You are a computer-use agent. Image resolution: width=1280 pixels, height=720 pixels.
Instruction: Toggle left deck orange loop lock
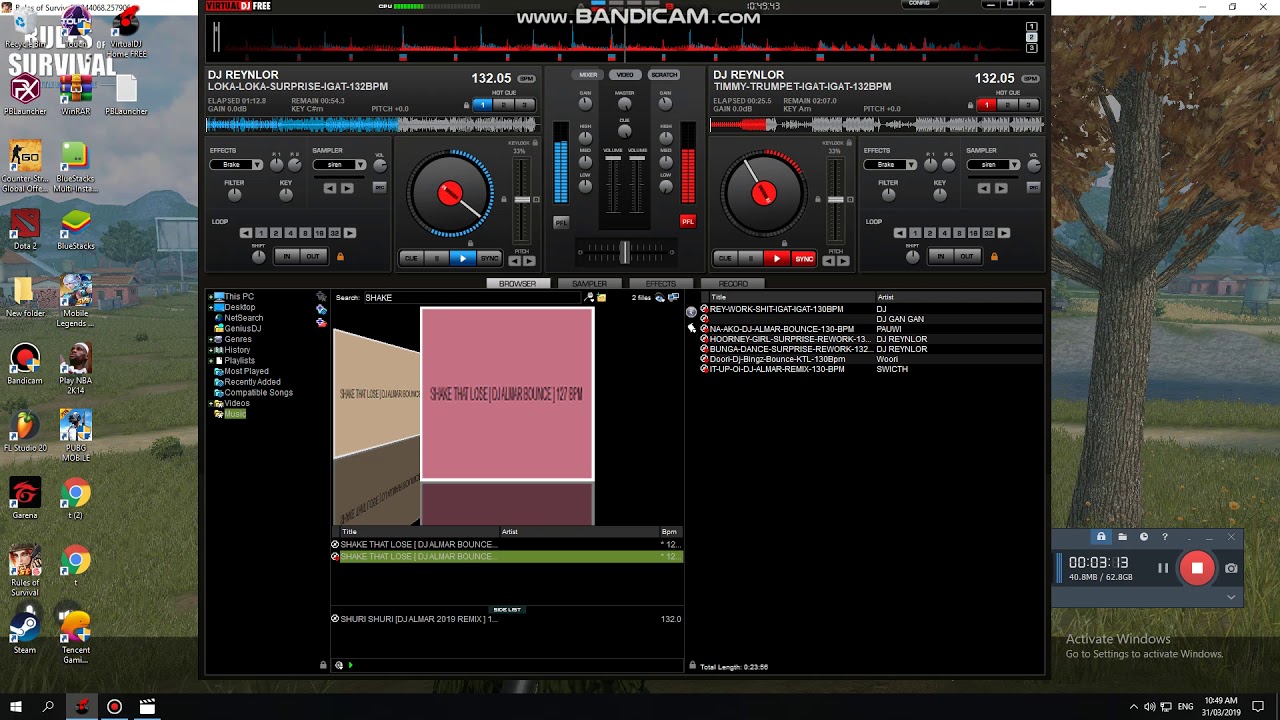[340, 257]
